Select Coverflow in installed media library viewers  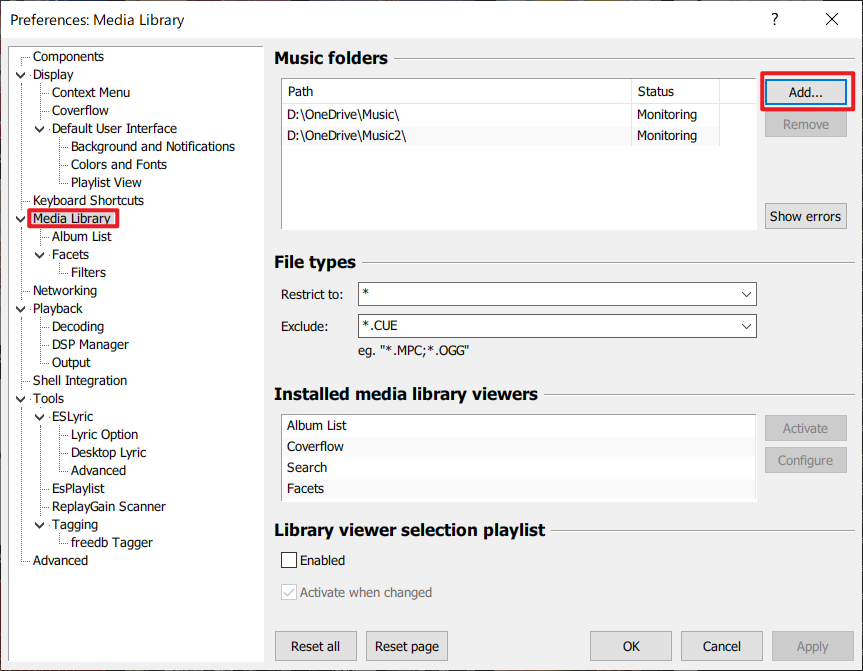click(315, 446)
